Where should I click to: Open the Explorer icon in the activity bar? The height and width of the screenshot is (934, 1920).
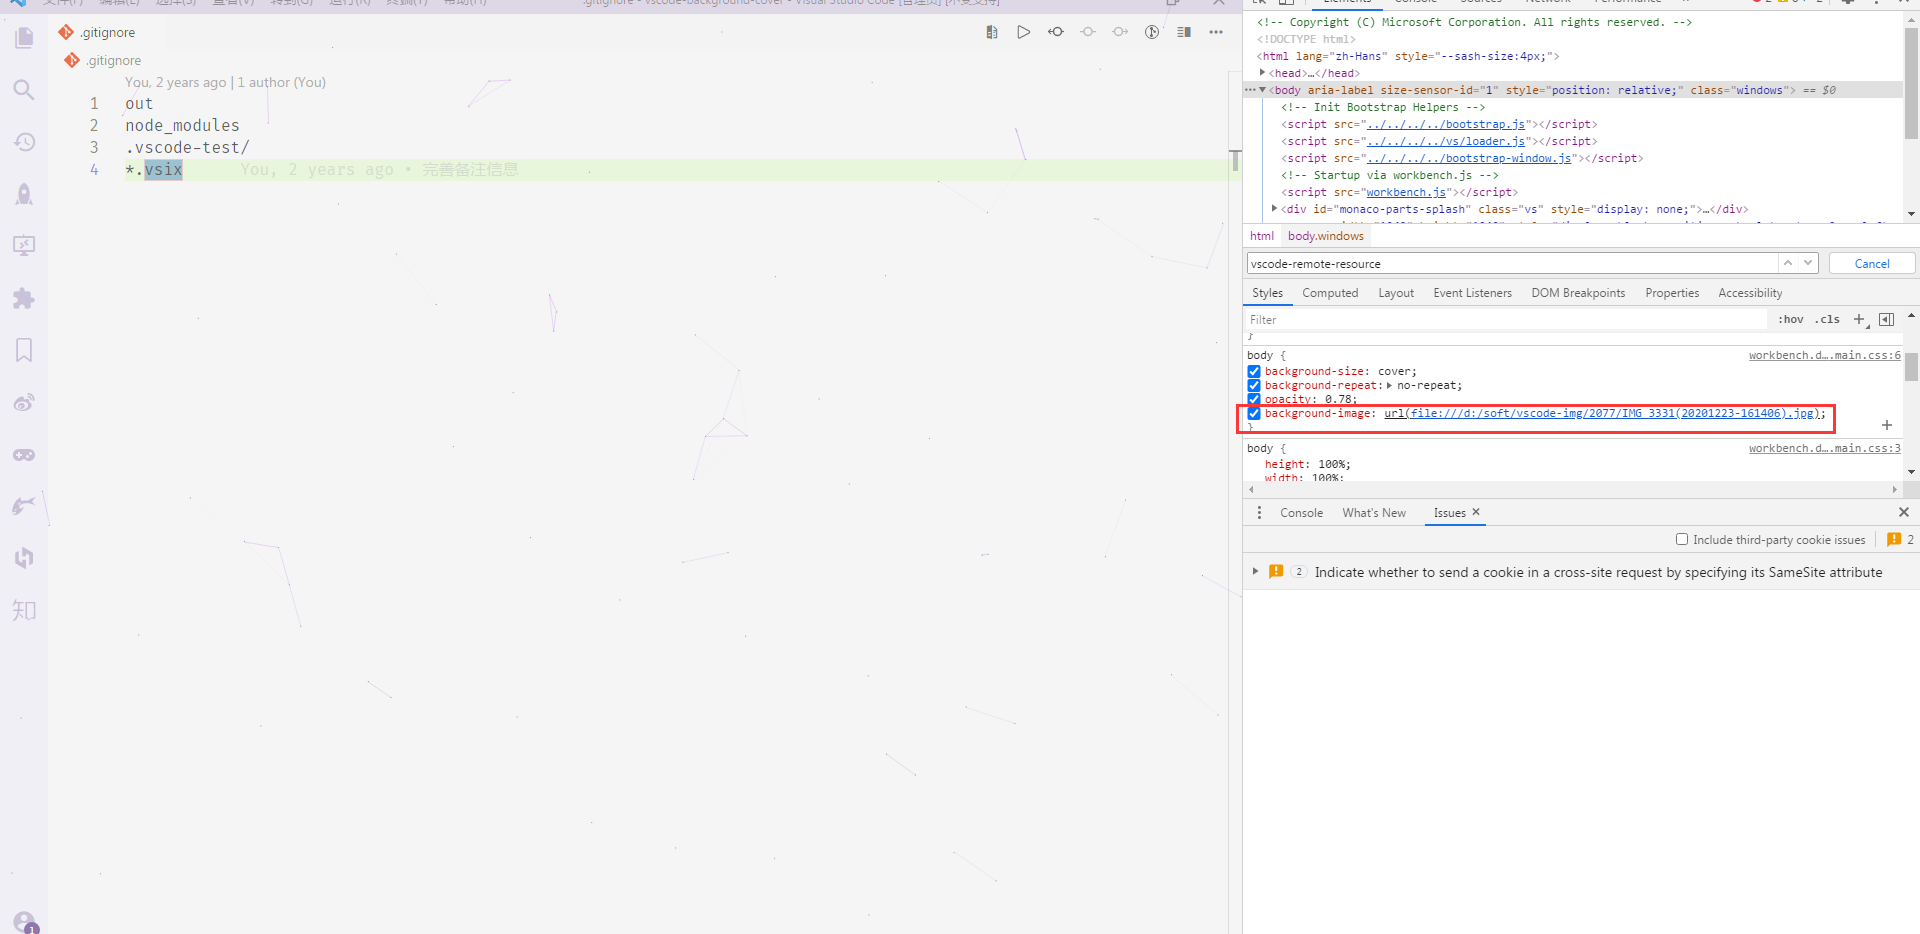(x=24, y=37)
